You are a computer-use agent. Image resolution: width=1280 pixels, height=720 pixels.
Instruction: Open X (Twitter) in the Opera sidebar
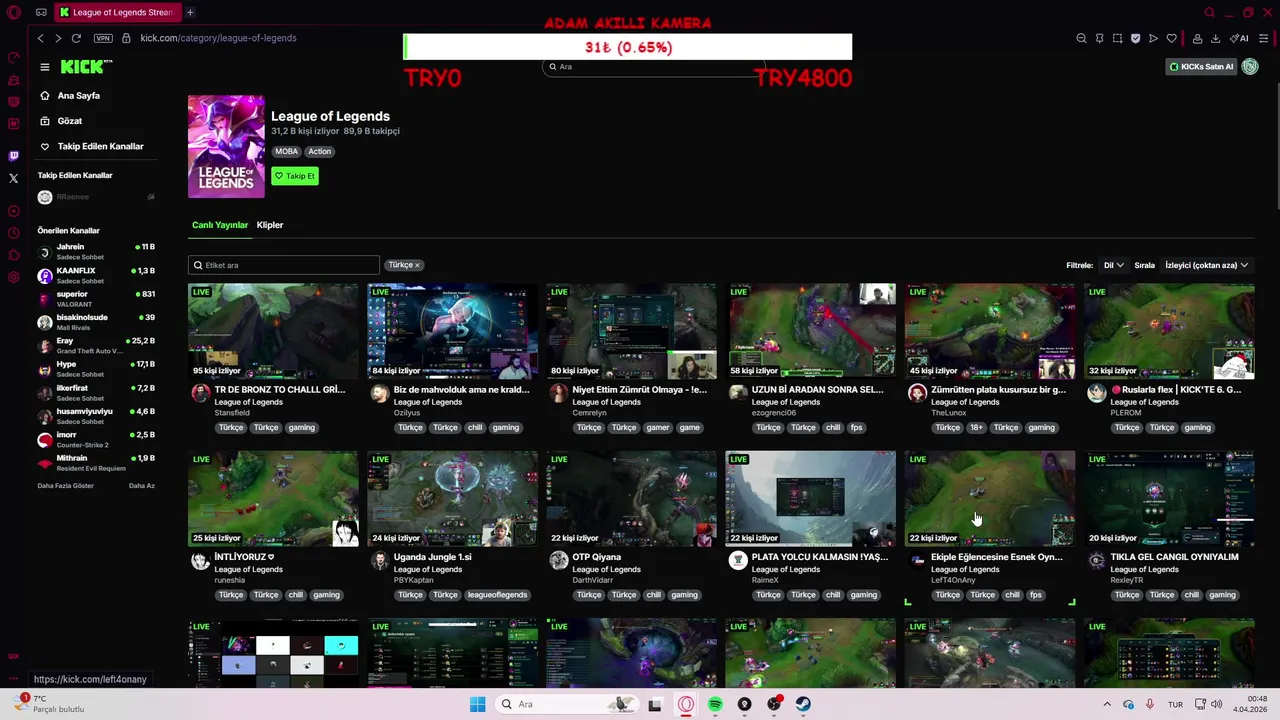pyautogui.click(x=13, y=178)
